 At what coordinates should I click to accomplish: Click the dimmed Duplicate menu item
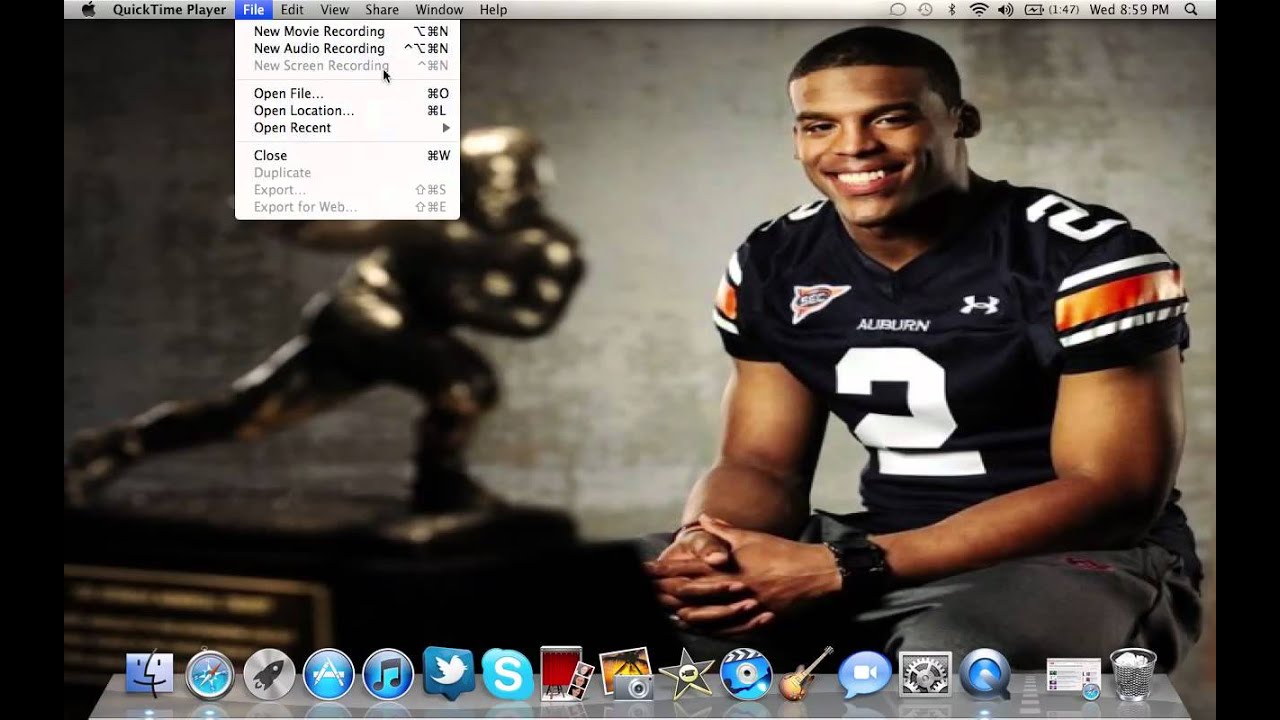pyautogui.click(x=347, y=172)
